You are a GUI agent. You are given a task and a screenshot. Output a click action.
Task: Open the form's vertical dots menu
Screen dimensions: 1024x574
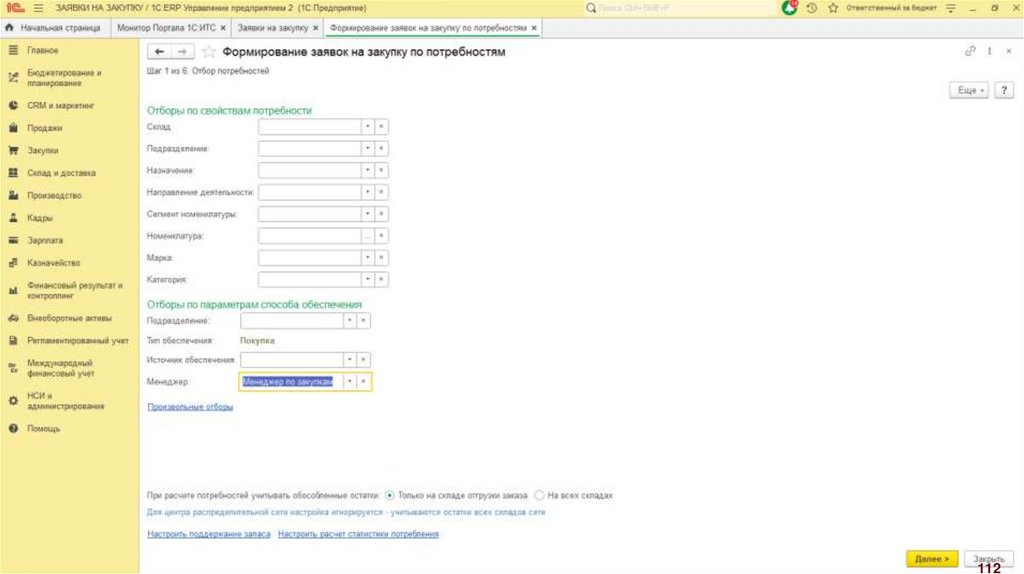989,51
